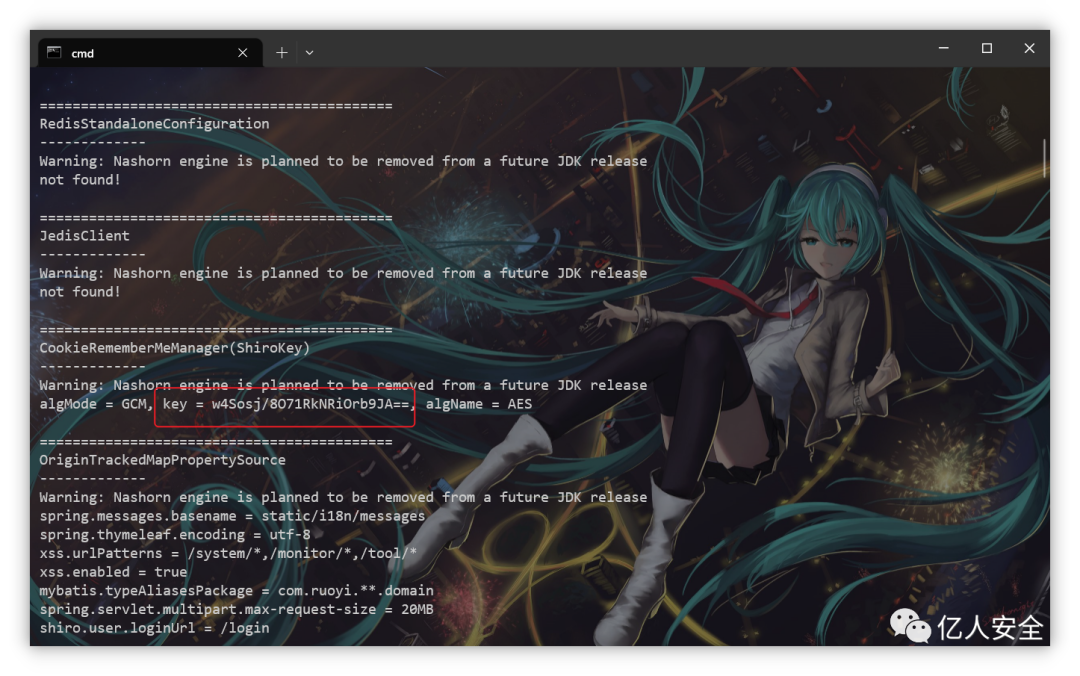Viewport: 1080px width, 676px height.
Task: Click the key value w4Sosj/8O71RkNRiOrb9JA==
Action: tap(311, 404)
